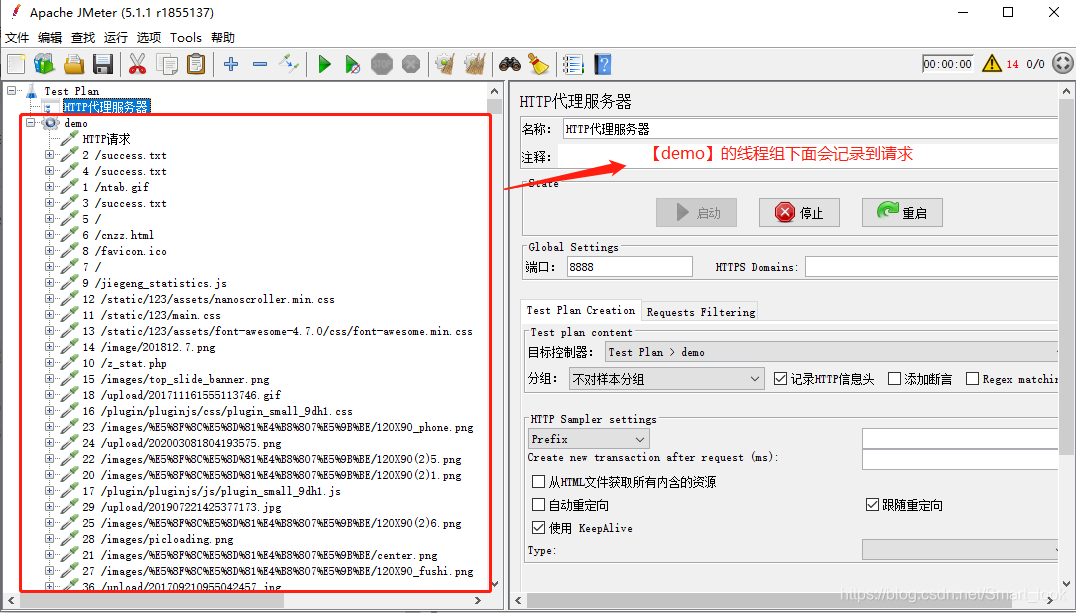Expand the 11 /static/123/main.css node

[x=49, y=315]
